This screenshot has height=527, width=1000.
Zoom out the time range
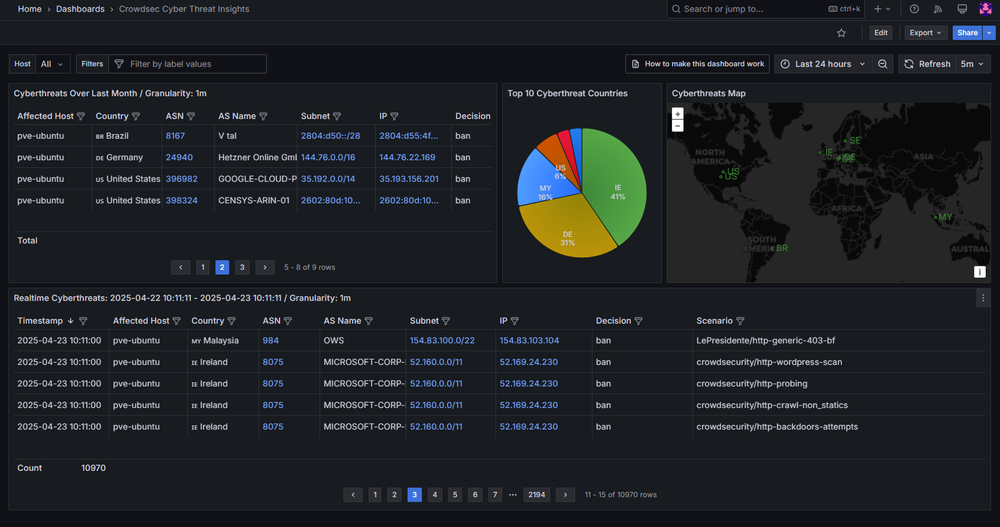tap(883, 64)
